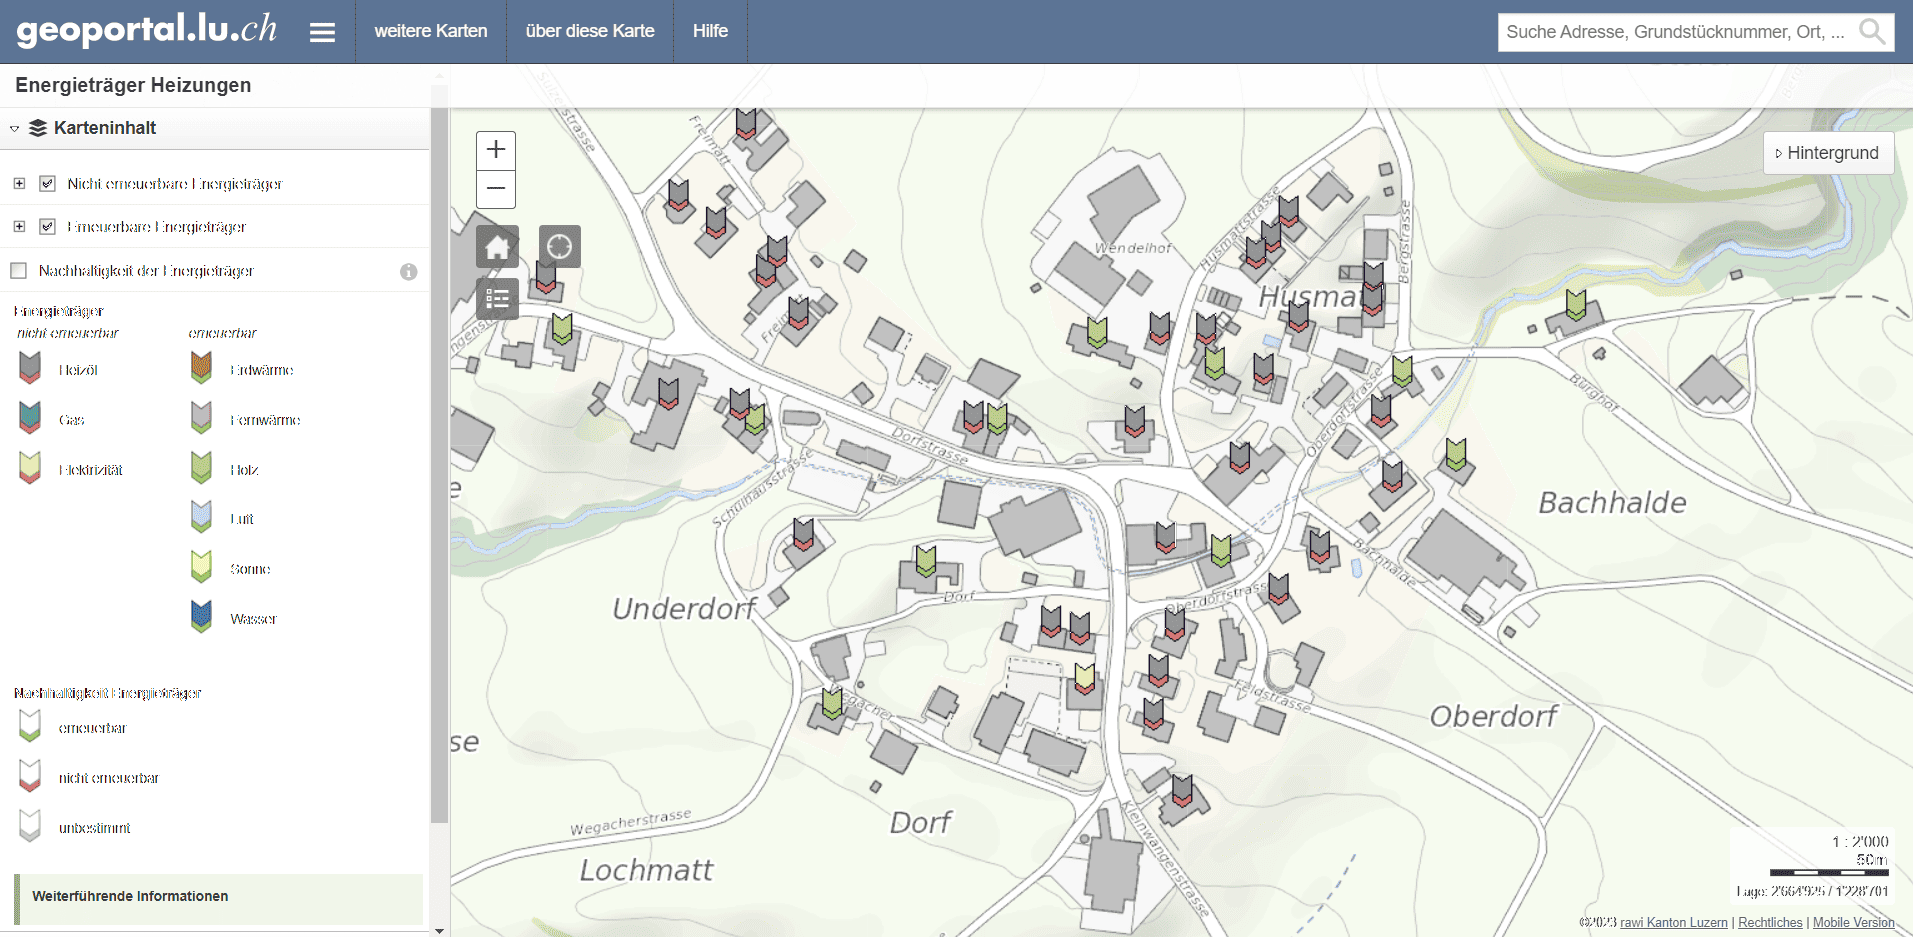Click the sidebar scroll-down arrow
1913x937 pixels.
[x=439, y=930]
